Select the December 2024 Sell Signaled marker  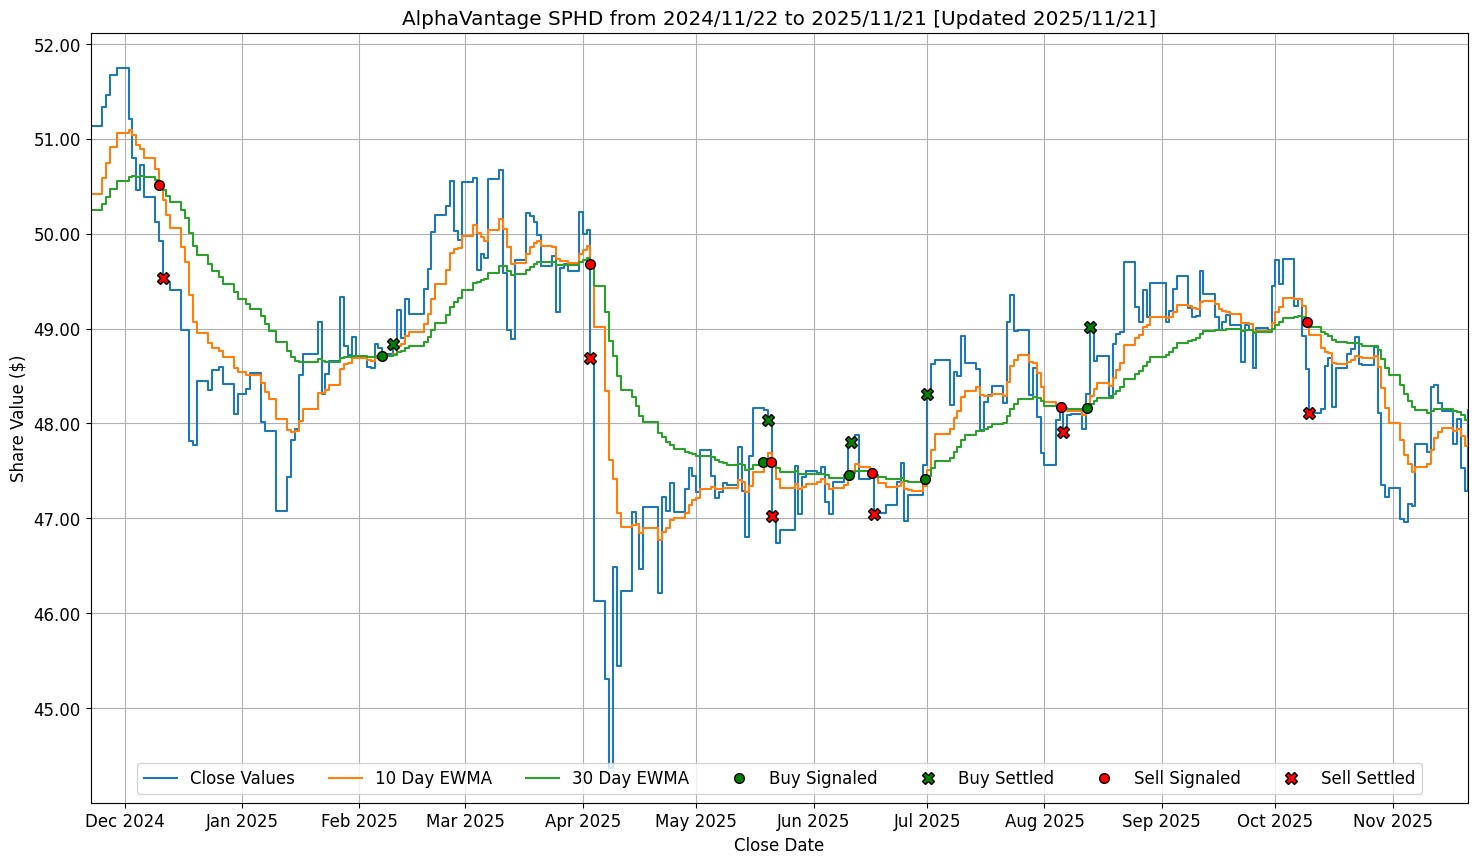pos(159,185)
